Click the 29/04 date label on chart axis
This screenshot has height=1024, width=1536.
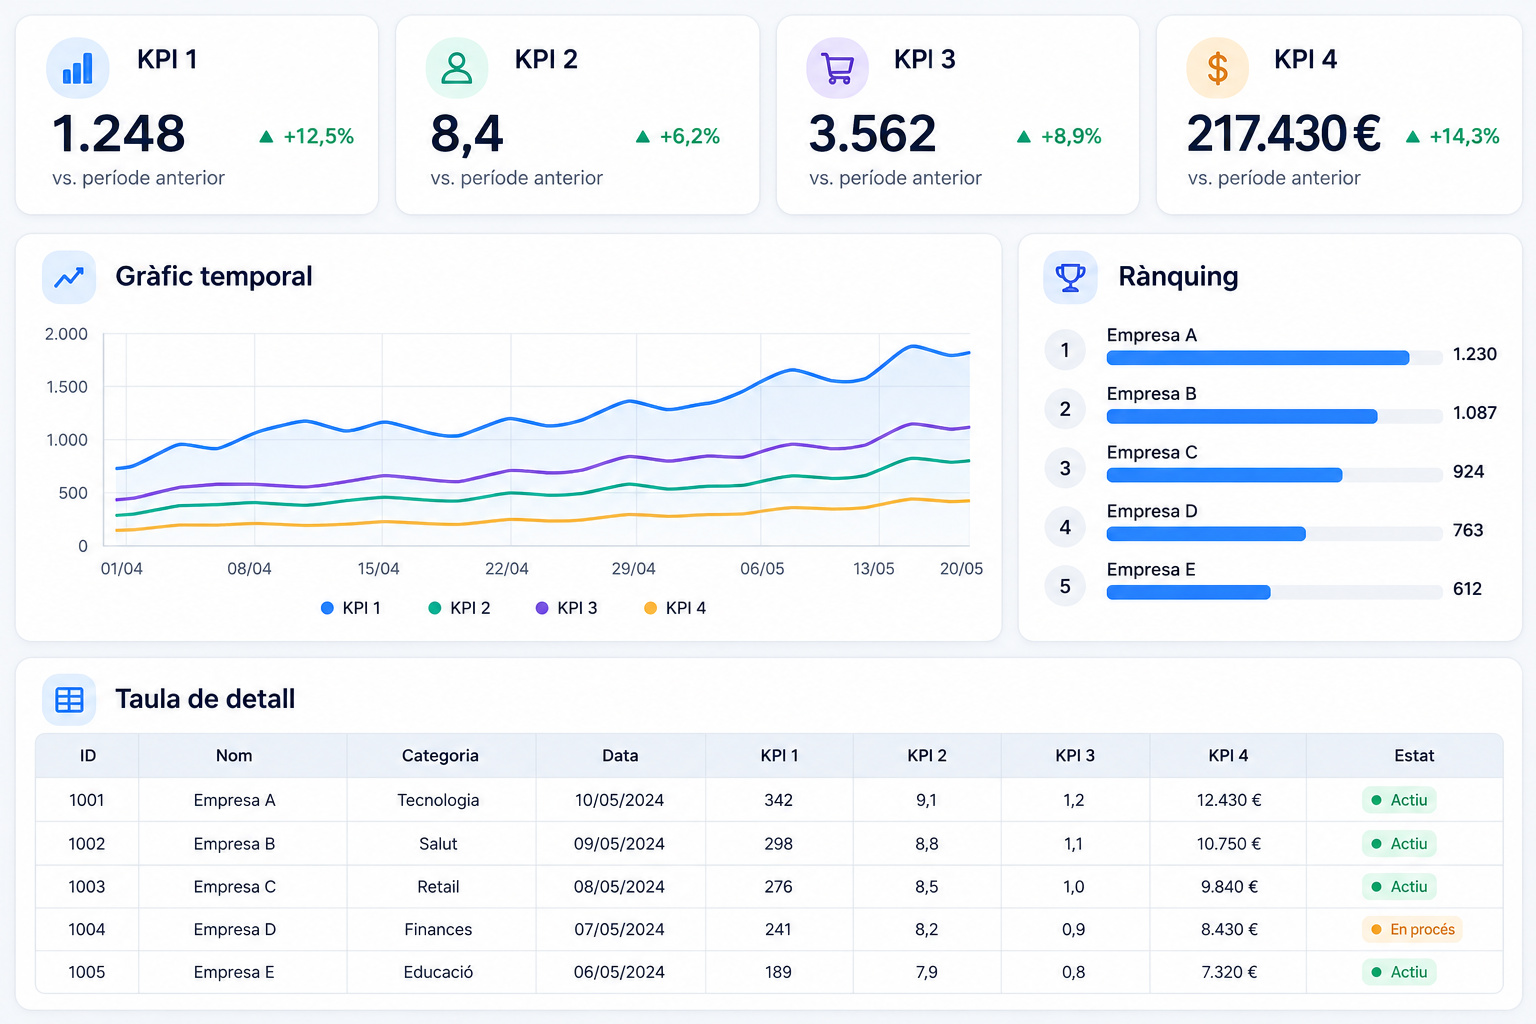tap(634, 569)
